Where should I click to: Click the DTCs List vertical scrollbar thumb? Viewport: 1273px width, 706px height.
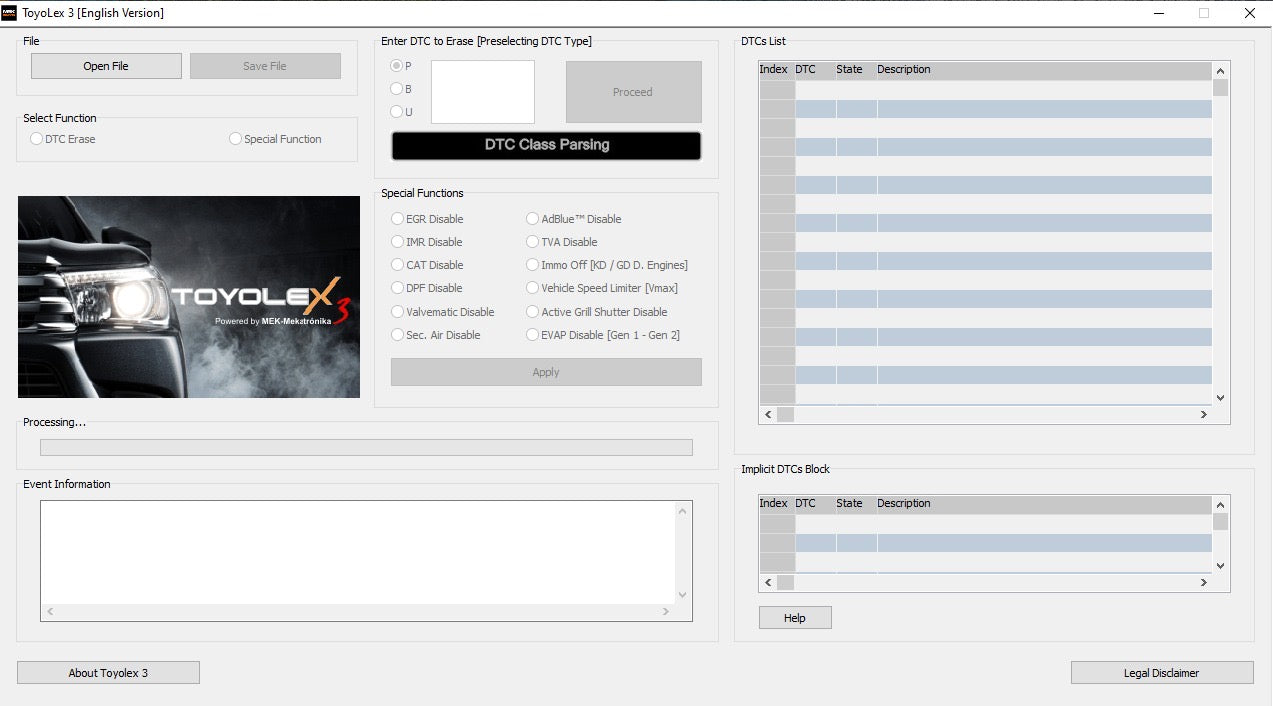(1220, 88)
